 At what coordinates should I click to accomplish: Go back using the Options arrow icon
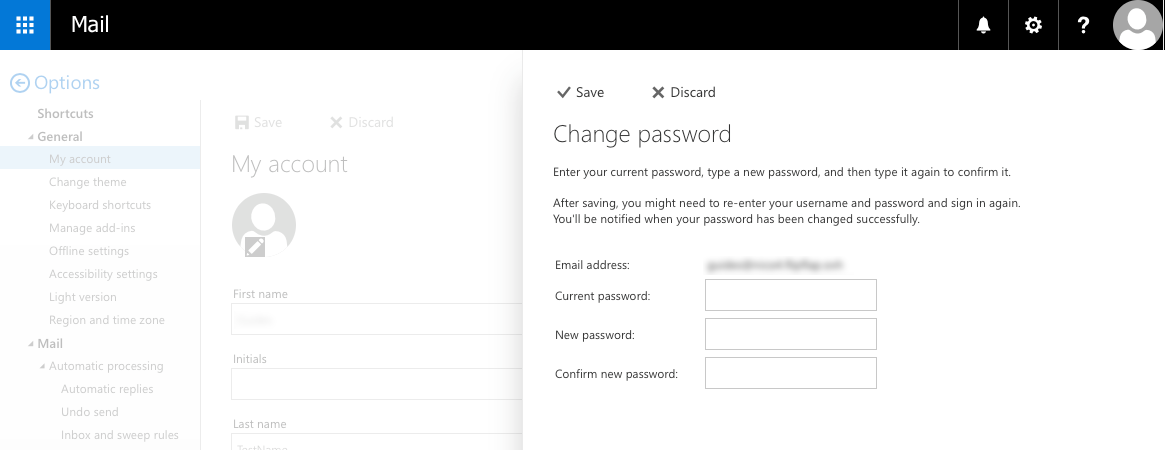point(19,84)
